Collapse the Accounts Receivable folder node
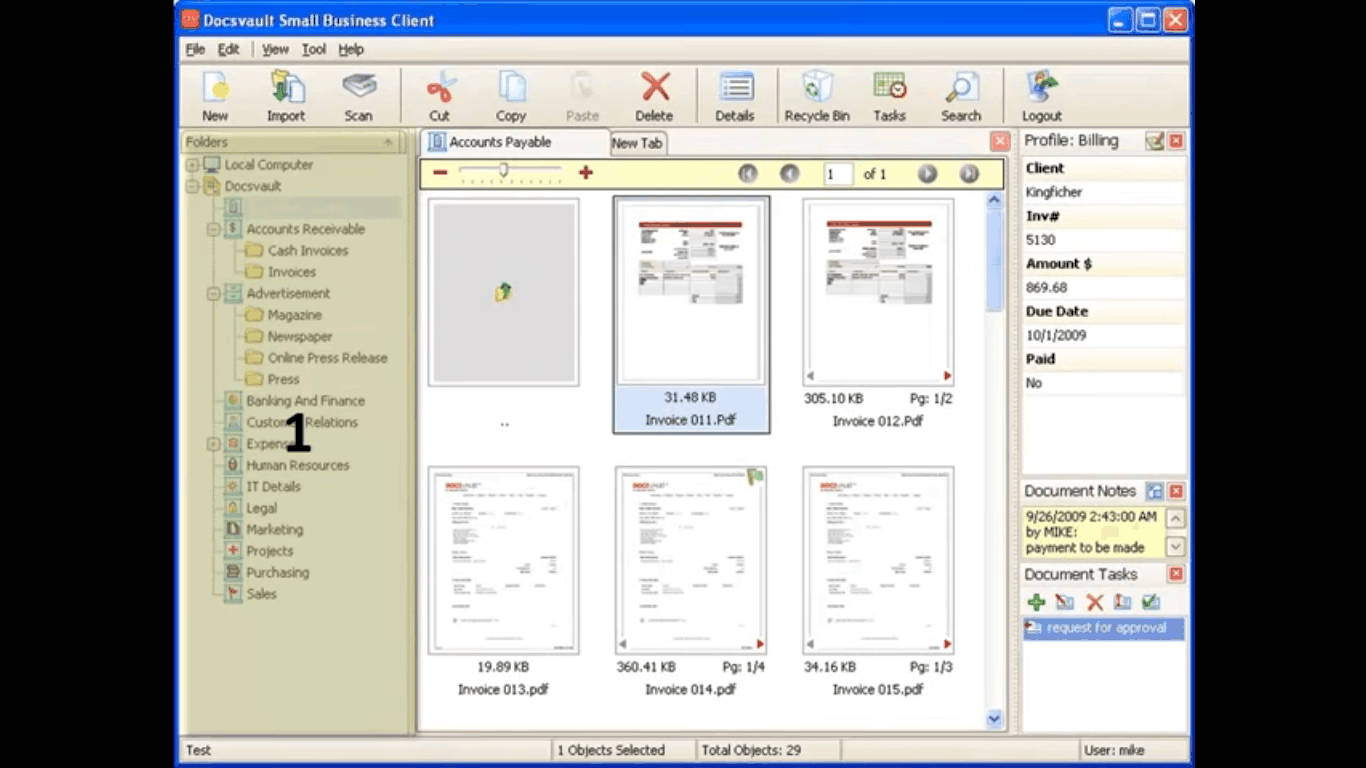 pos(213,229)
